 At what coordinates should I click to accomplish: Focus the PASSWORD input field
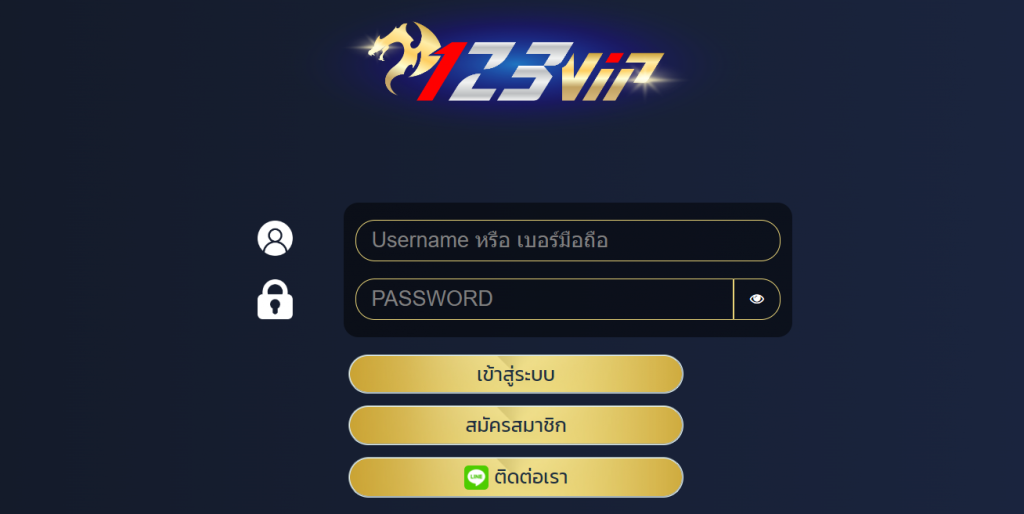[545, 299]
